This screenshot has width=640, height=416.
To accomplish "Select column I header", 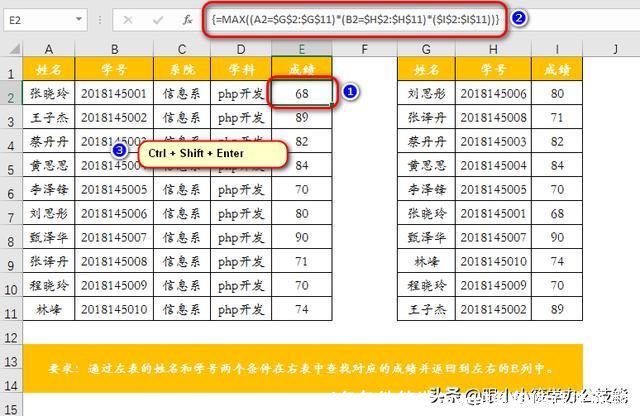I will (557, 49).
